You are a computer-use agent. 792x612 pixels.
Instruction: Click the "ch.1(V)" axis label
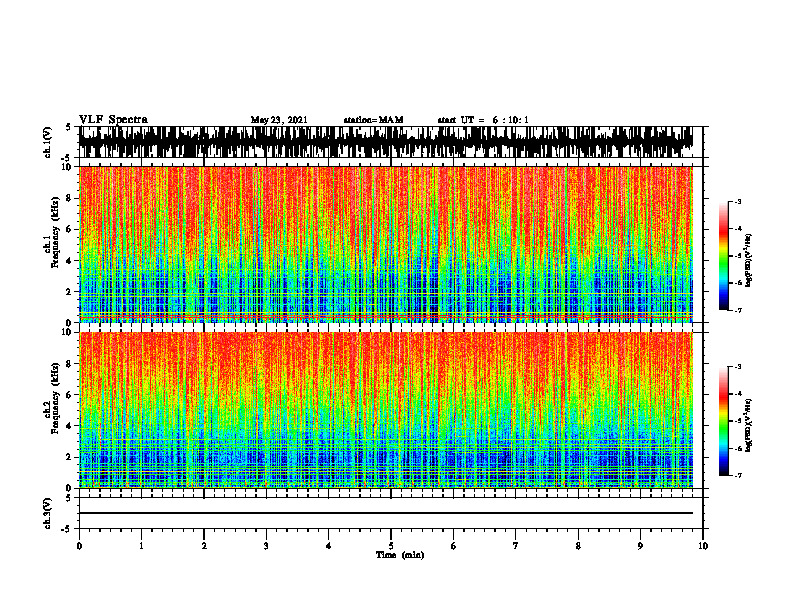(x=47, y=142)
